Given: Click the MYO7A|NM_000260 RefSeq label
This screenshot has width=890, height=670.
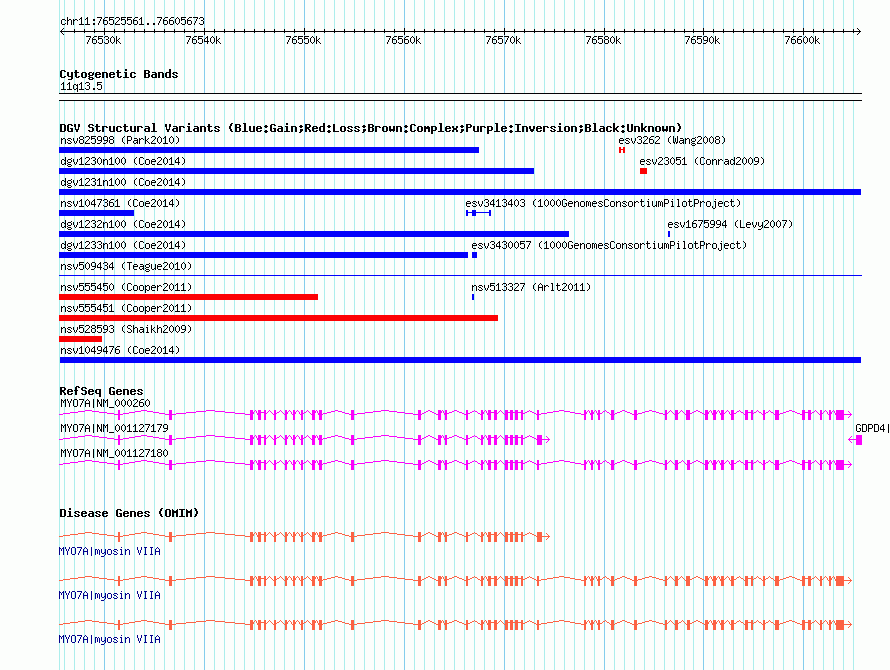Looking at the screenshot, I should pos(105,403).
